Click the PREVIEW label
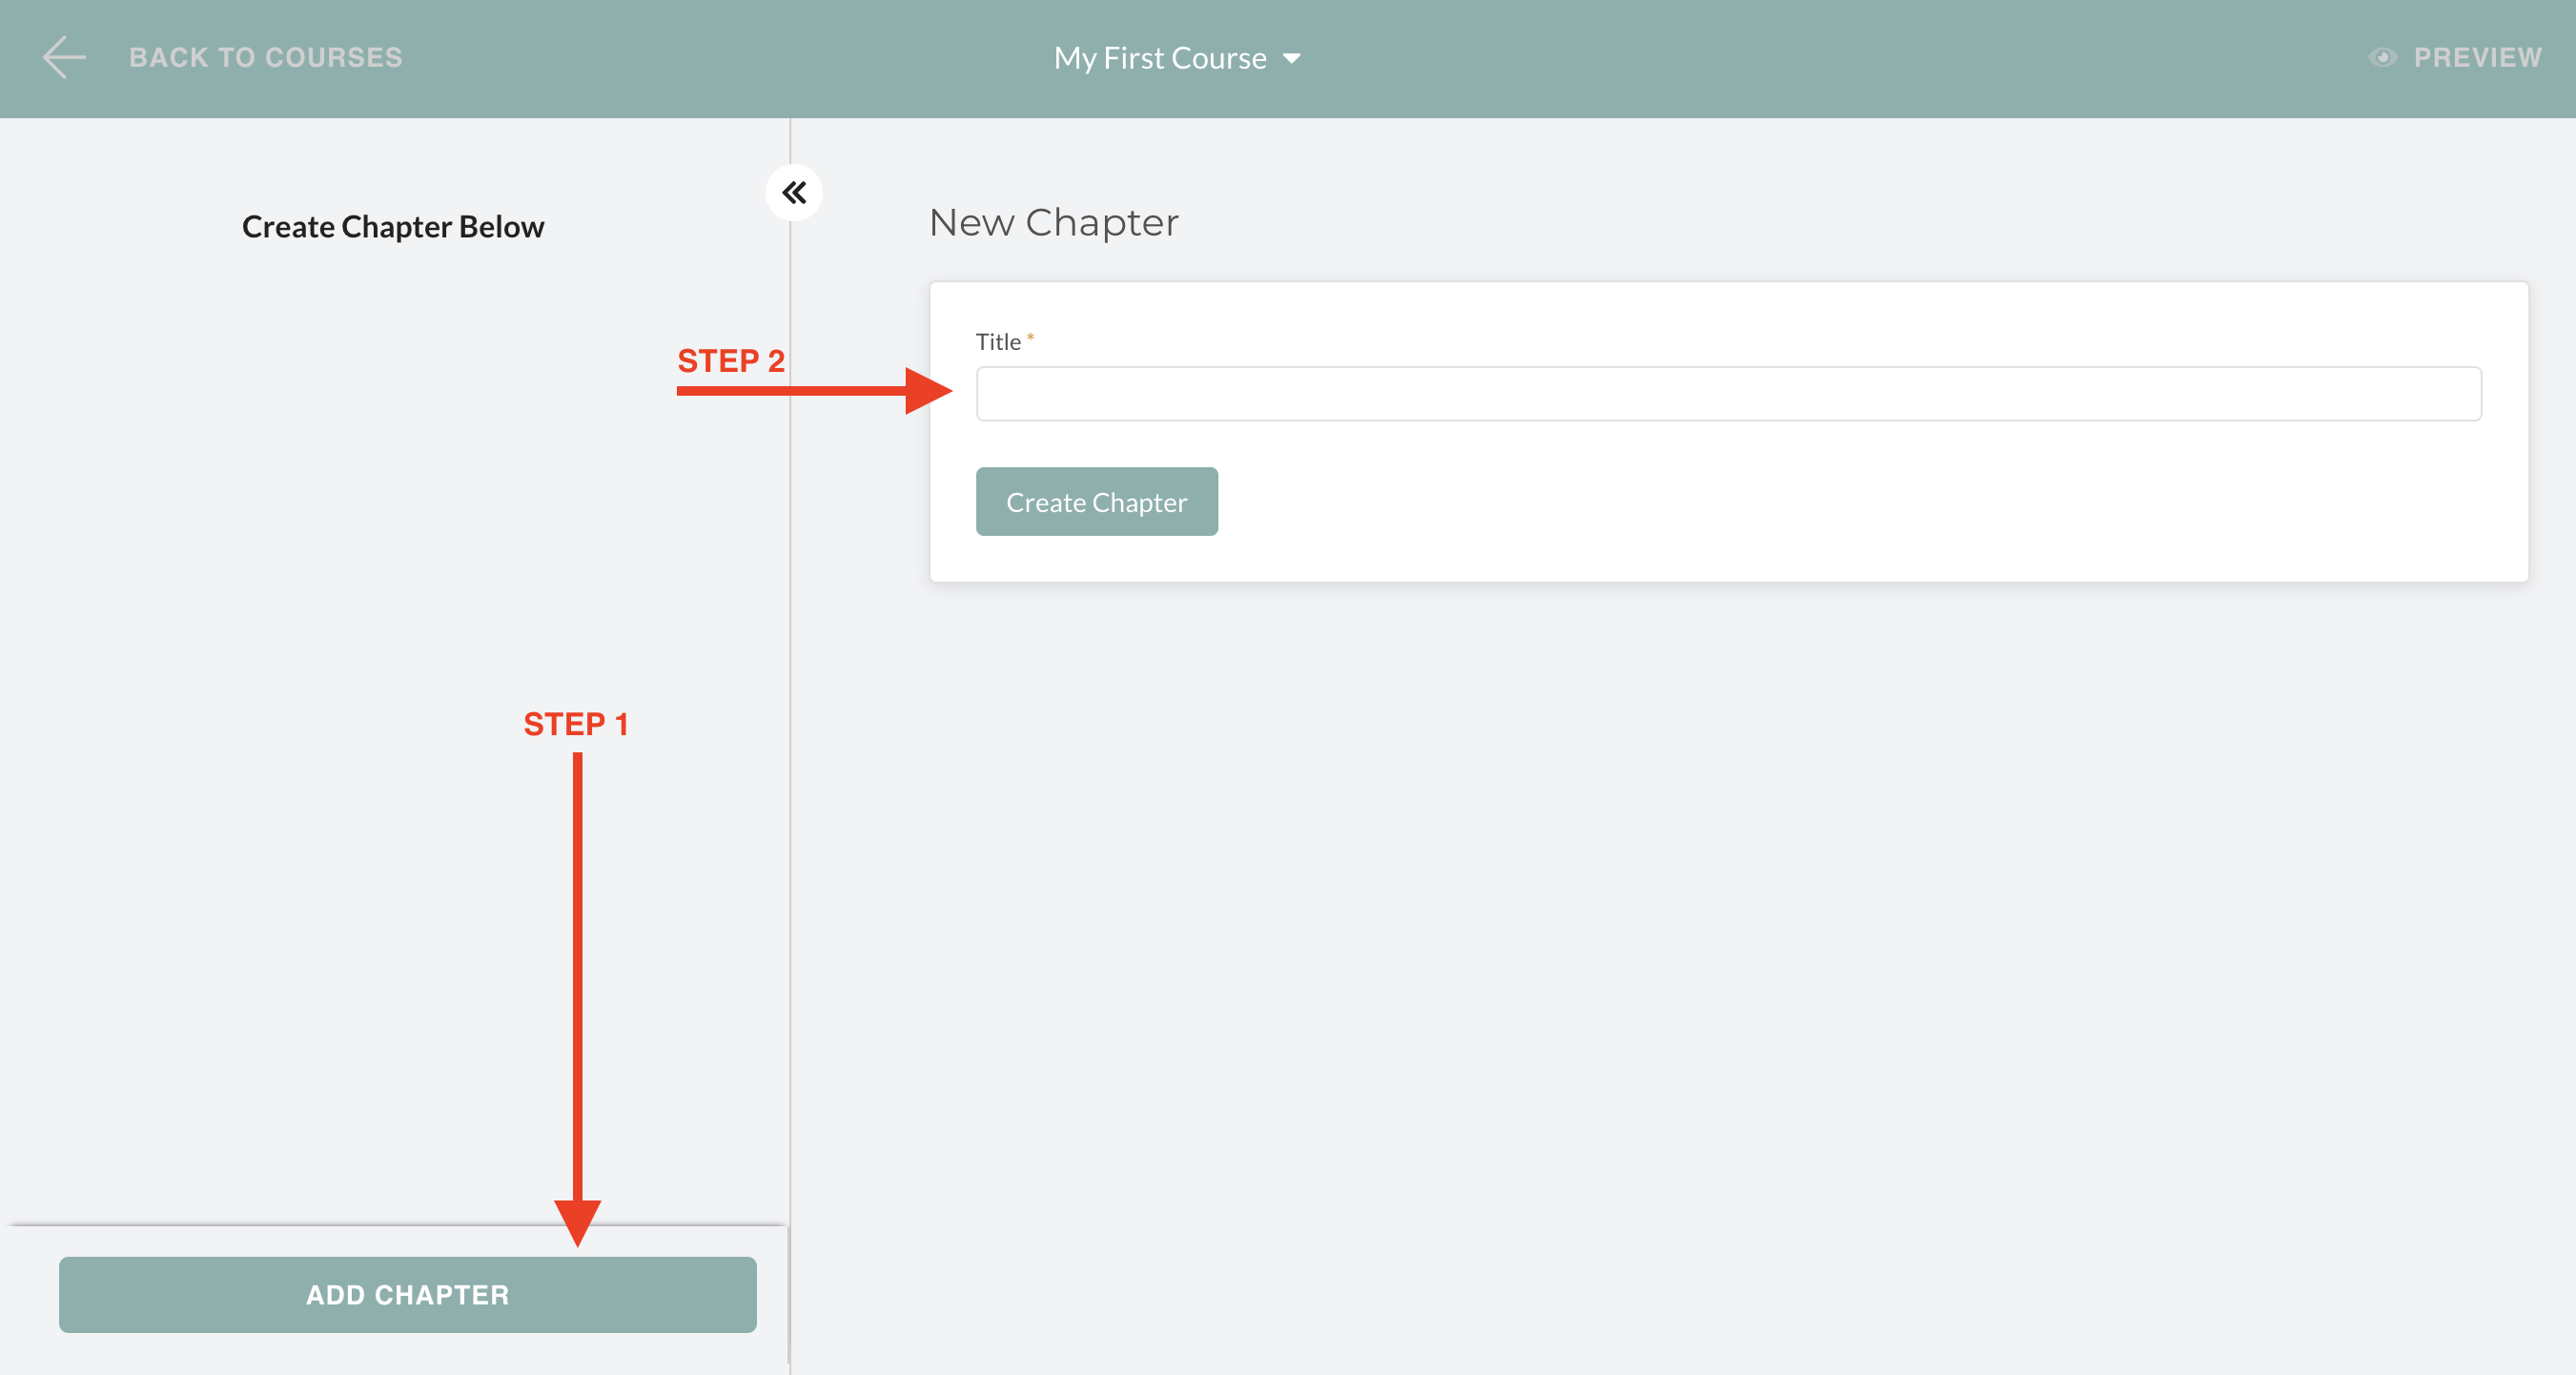Screen dimensions: 2576x1375 point(2478,58)
